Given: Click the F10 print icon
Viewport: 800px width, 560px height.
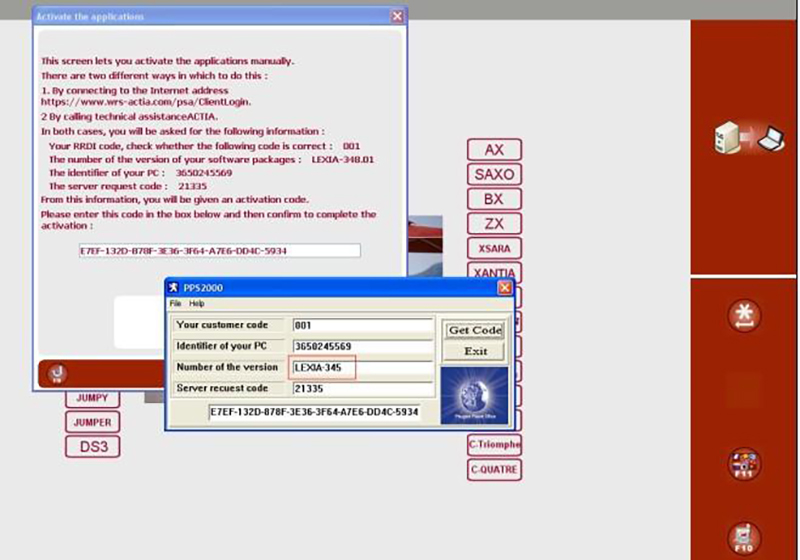Looking at the screenshot, I should [744, 538].
